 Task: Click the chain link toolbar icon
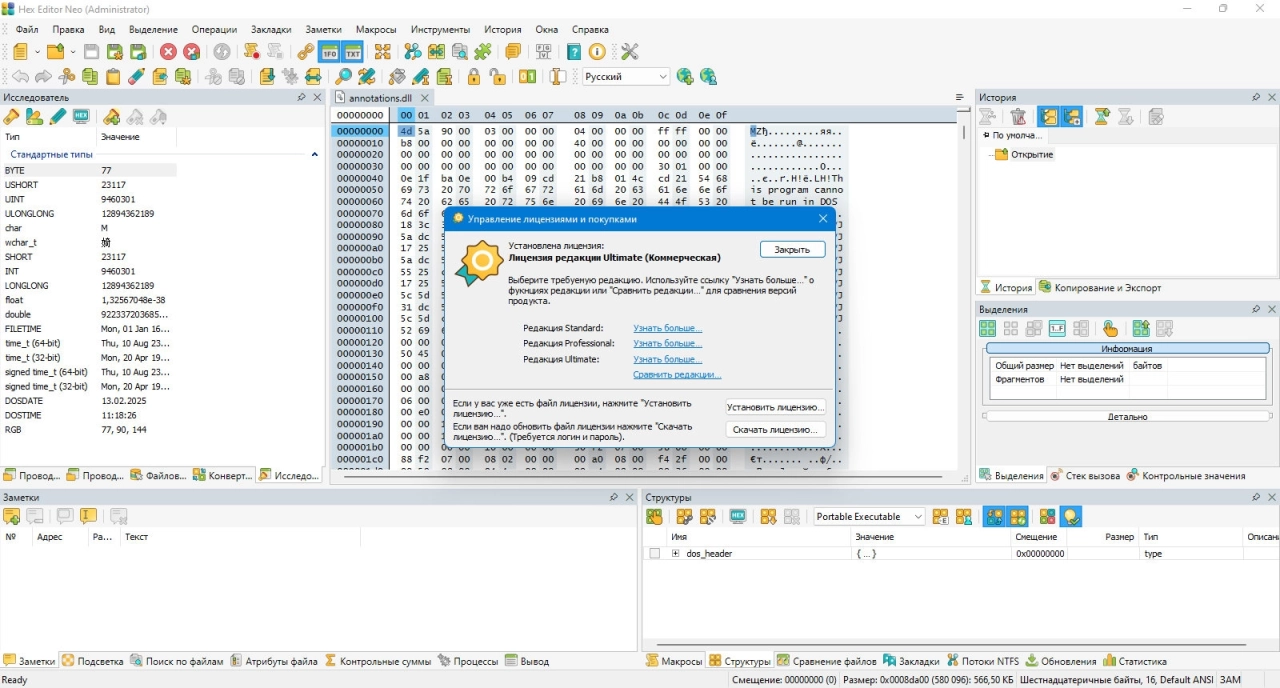[306, 52]
